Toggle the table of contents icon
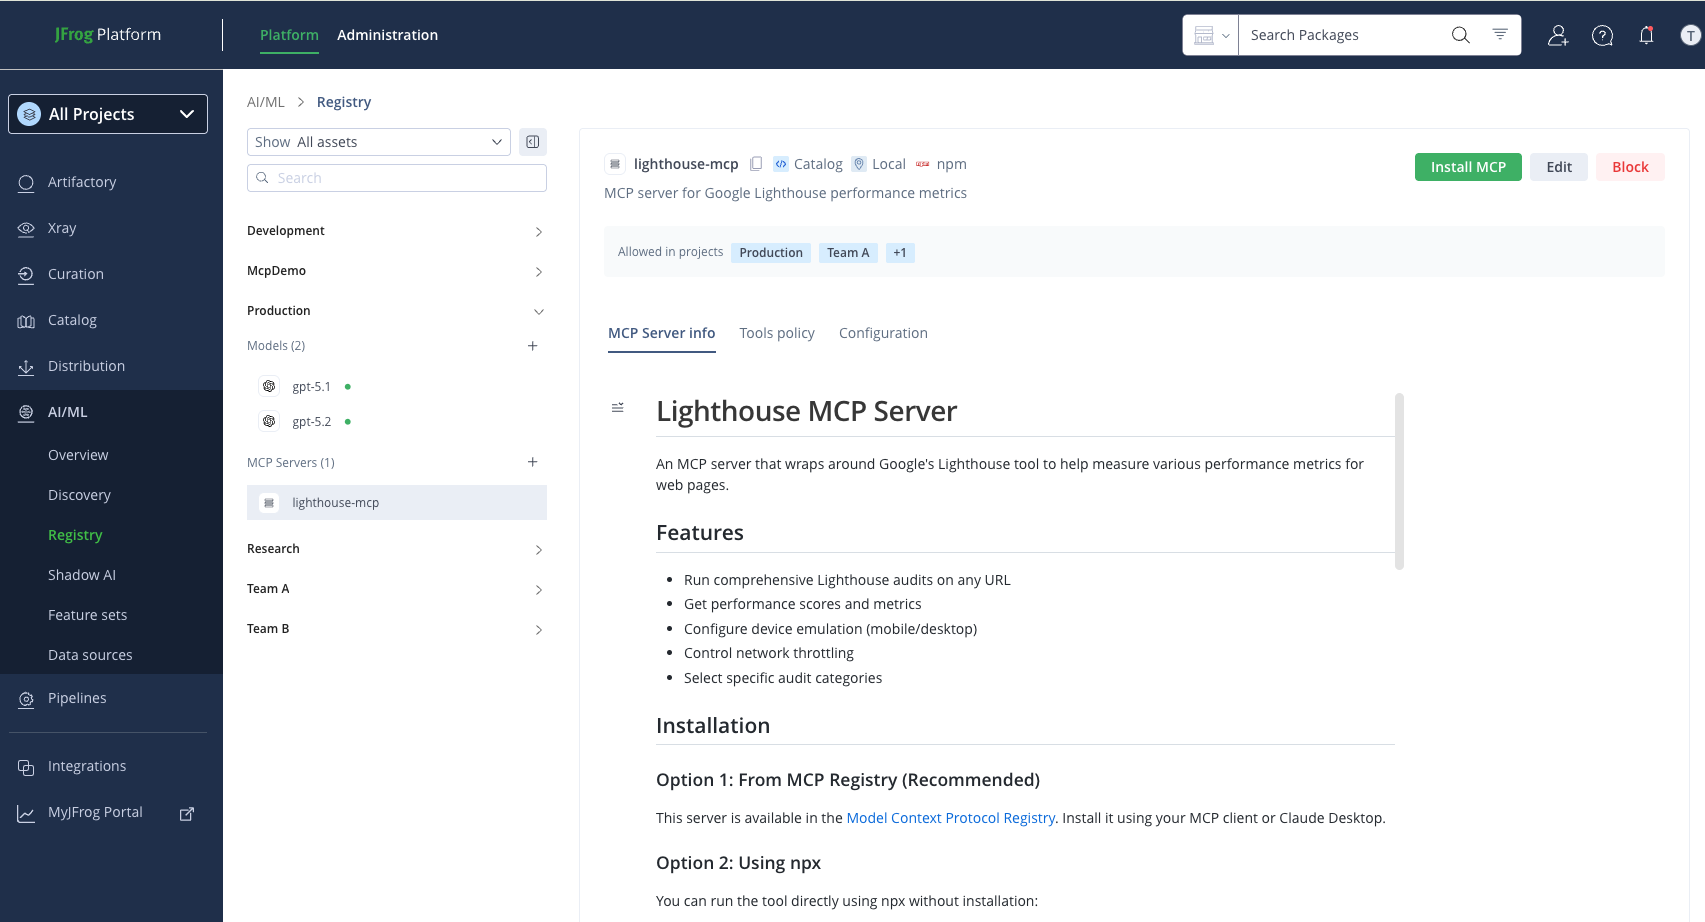Viewport: 1705px width, 922px height. (x=618, y=408)
